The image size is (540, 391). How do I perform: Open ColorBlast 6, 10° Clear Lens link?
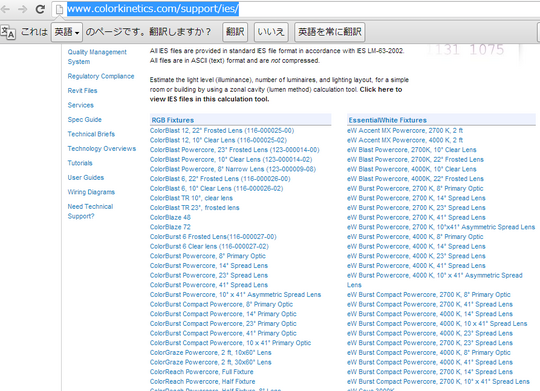pyautogui.click(x=216, y=188)
